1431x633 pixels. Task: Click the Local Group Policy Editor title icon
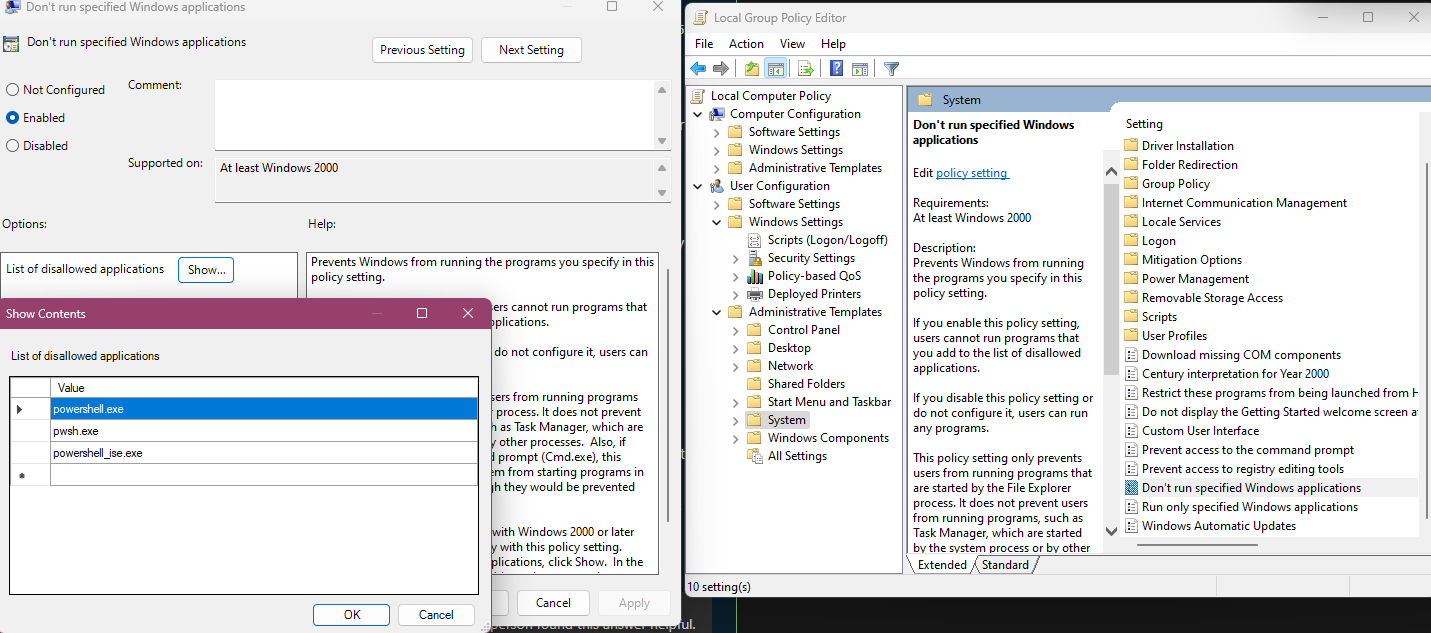click(x=700, y=17)
